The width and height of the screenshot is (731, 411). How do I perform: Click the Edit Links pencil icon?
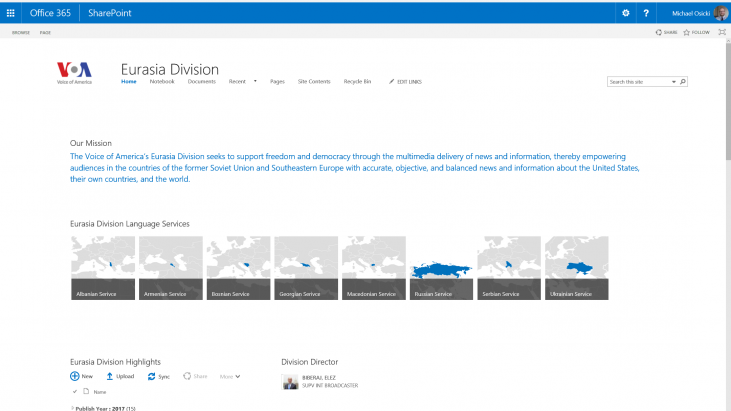(392, 82)
